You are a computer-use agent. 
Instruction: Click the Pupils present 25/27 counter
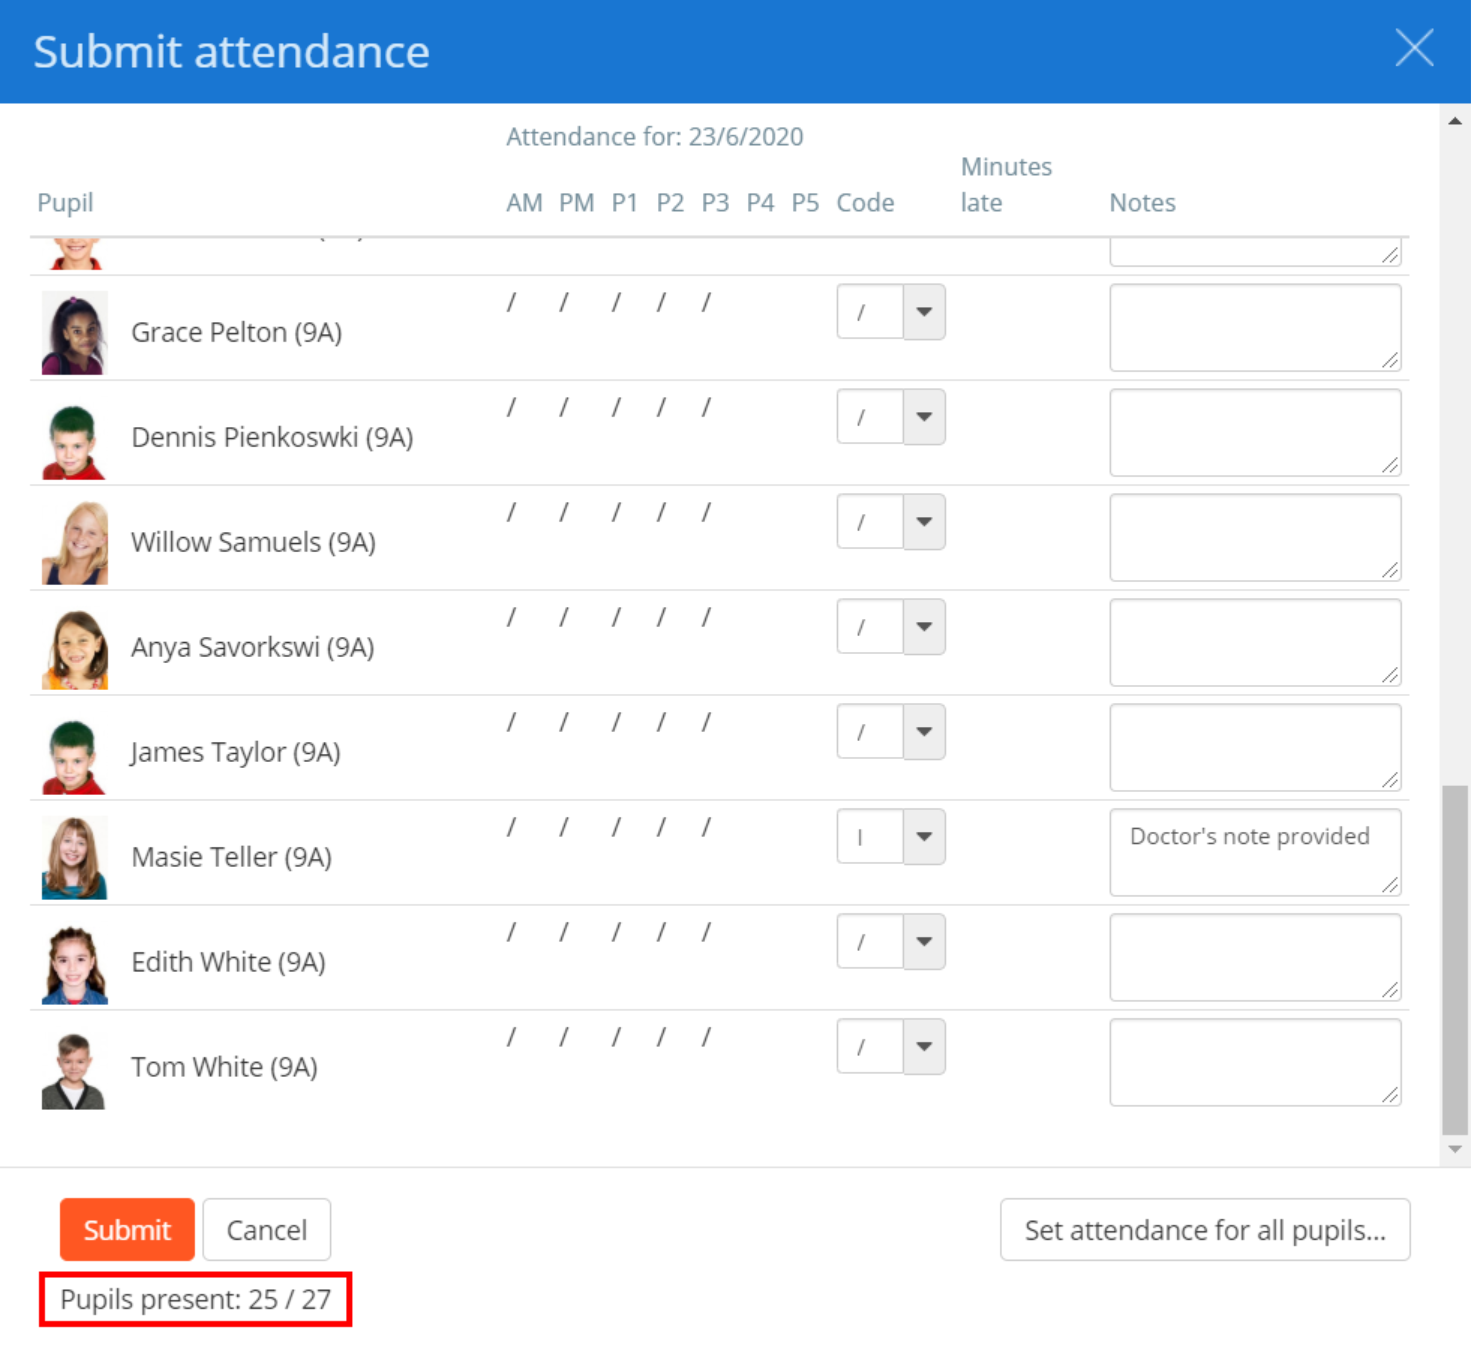(195, 1299)
